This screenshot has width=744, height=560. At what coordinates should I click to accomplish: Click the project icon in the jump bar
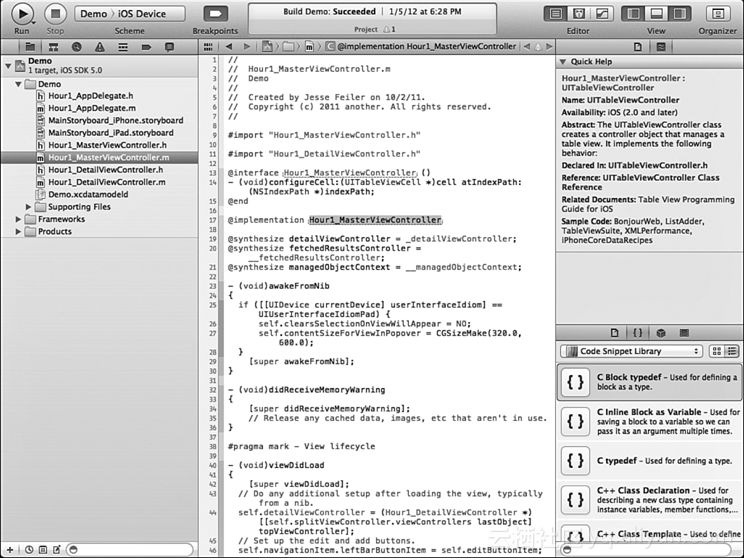tap(267, 47)
